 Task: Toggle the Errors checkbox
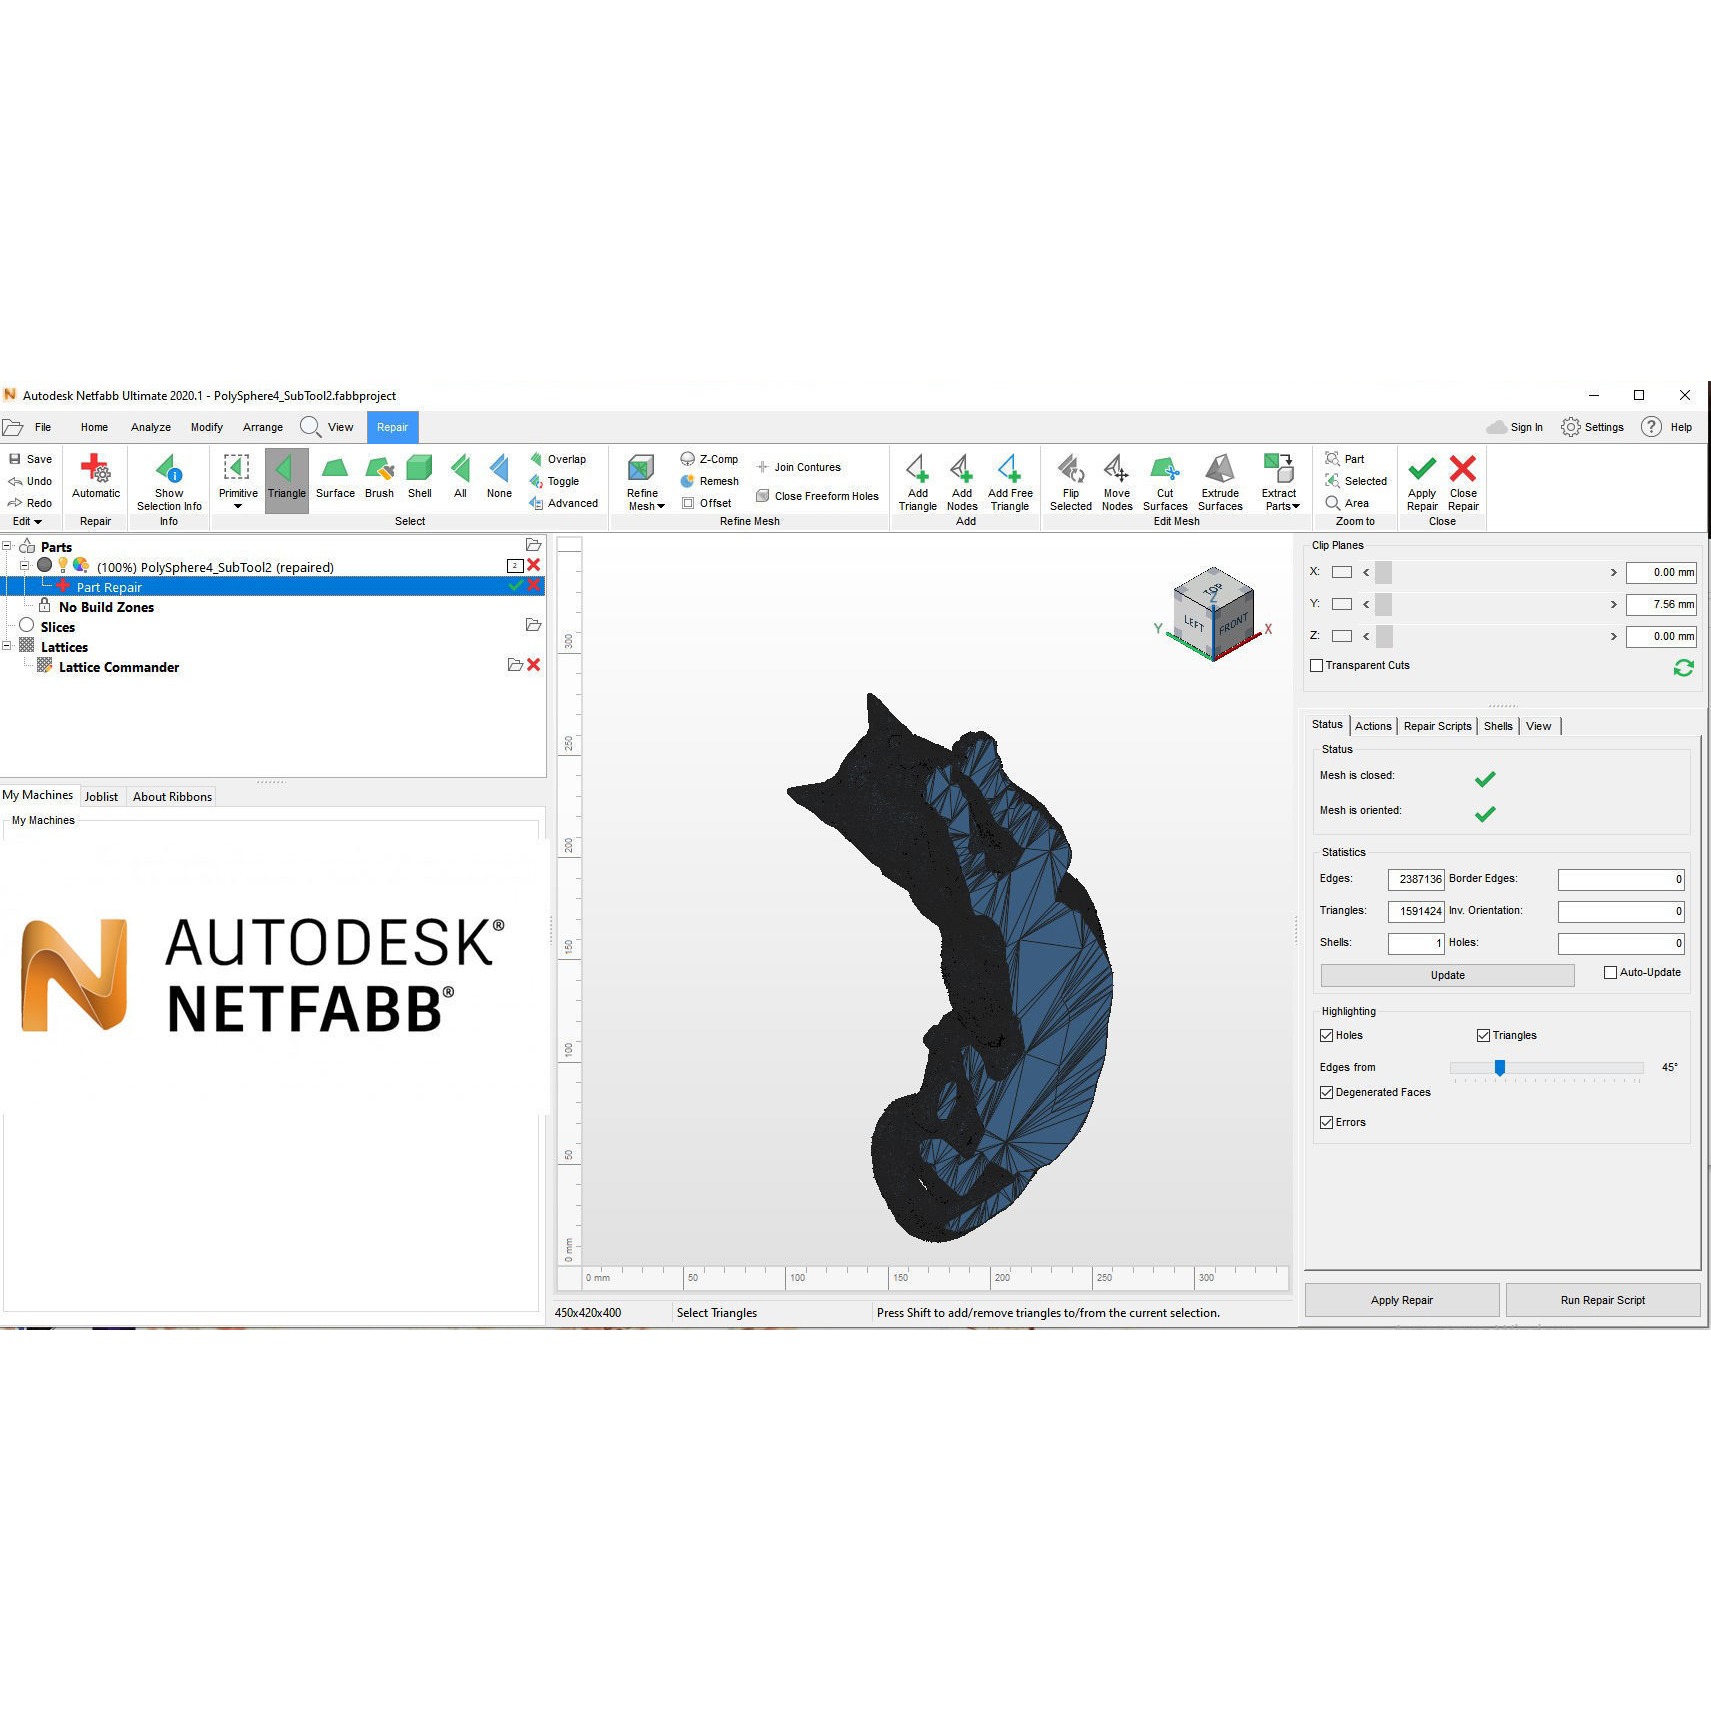[x=1327, y=1122]
